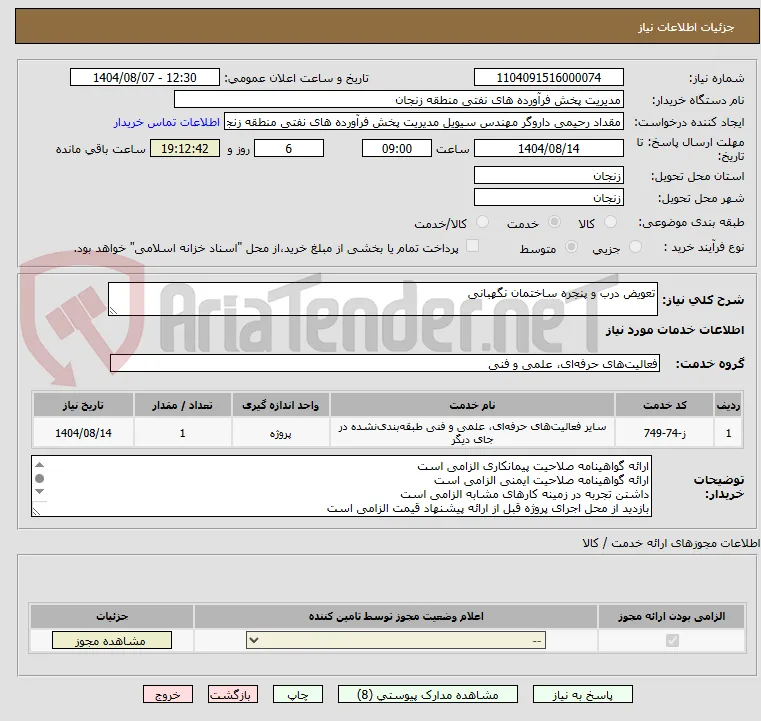Screen dimensions: 761x721
Task: Select the خدمت radio button
Action: (554, 222)
